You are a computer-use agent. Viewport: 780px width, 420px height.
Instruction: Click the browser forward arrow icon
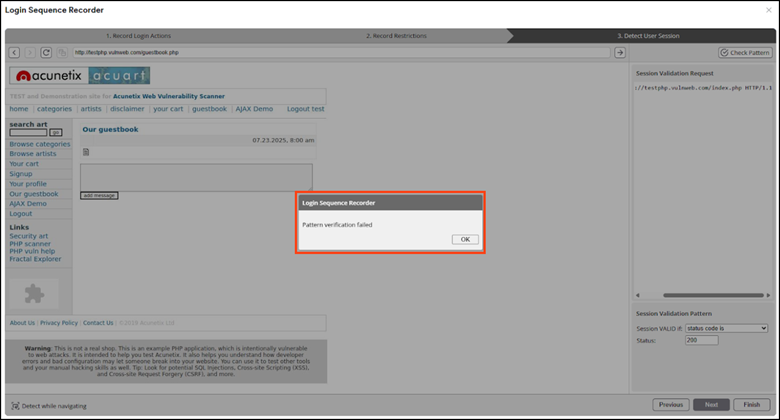click(30, 53)
